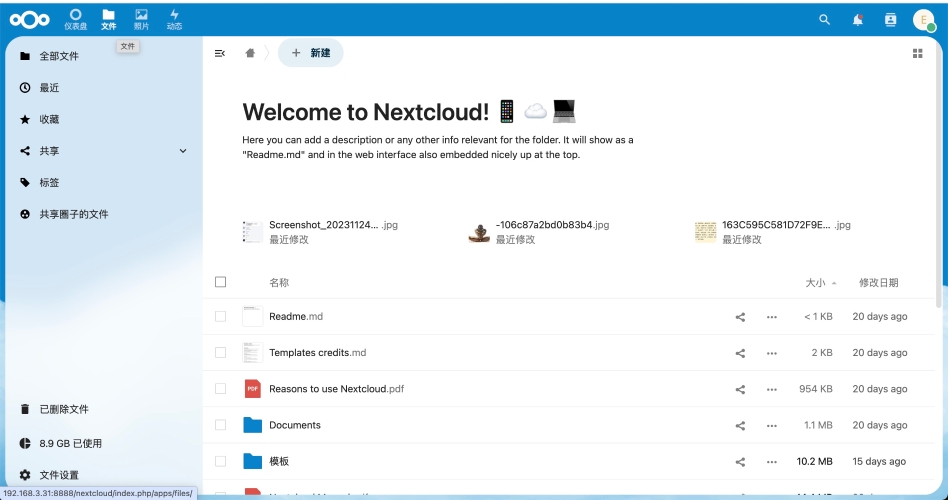Toggle the select-all files checkbox
This screenshot has width=948, height=500.
[x=221, y=282]
